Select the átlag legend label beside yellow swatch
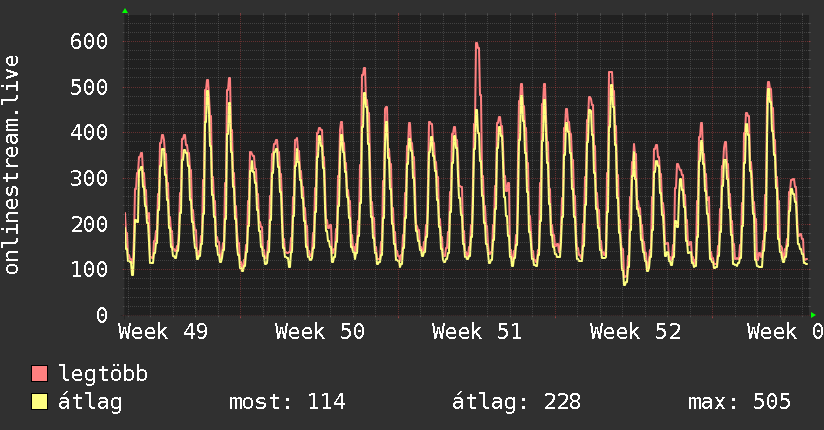Viewport: 824px width, 430px height. [x=91, y=402]
